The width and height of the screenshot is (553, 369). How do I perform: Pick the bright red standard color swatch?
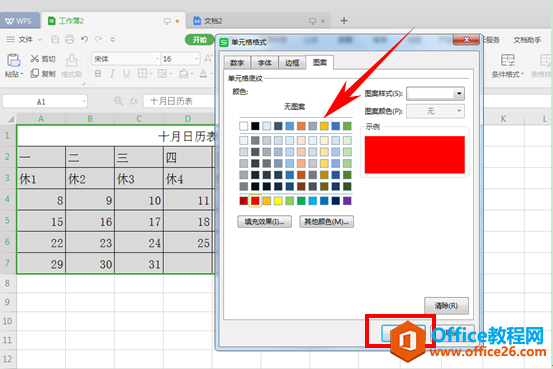[255, 201]
